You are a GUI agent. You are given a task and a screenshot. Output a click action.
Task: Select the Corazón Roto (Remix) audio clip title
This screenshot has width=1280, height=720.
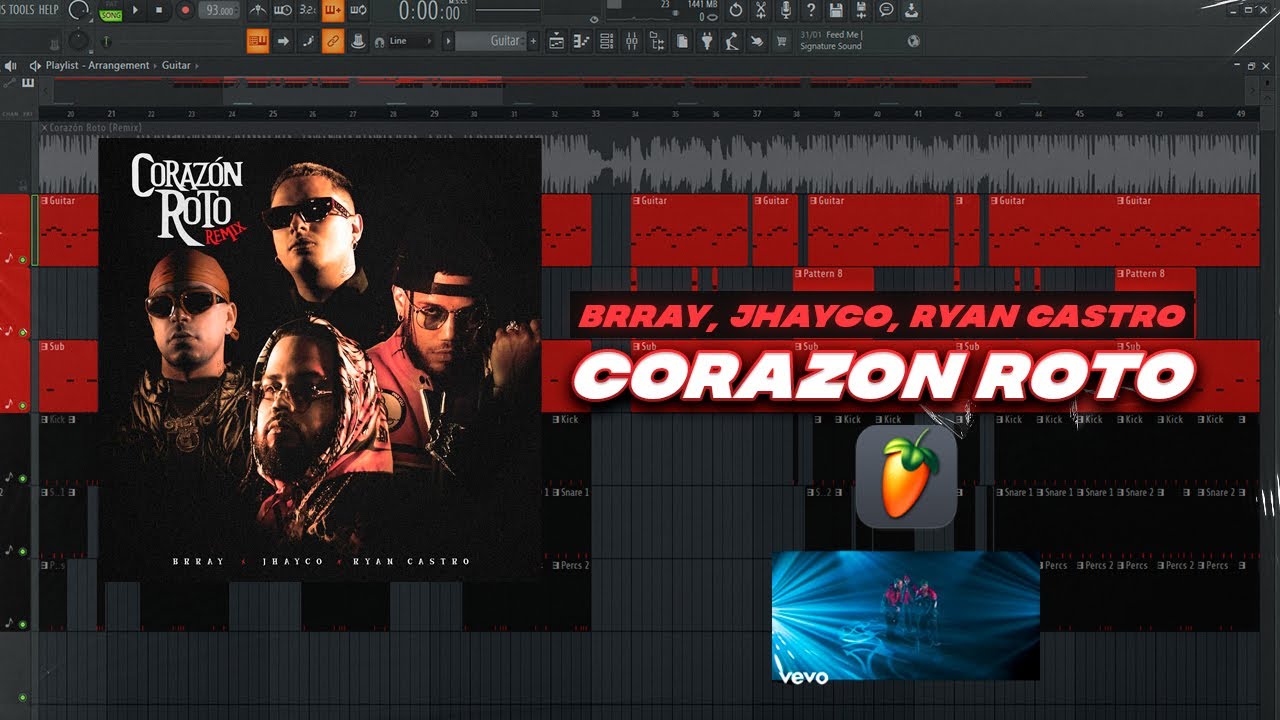click(x=95, y=128)
